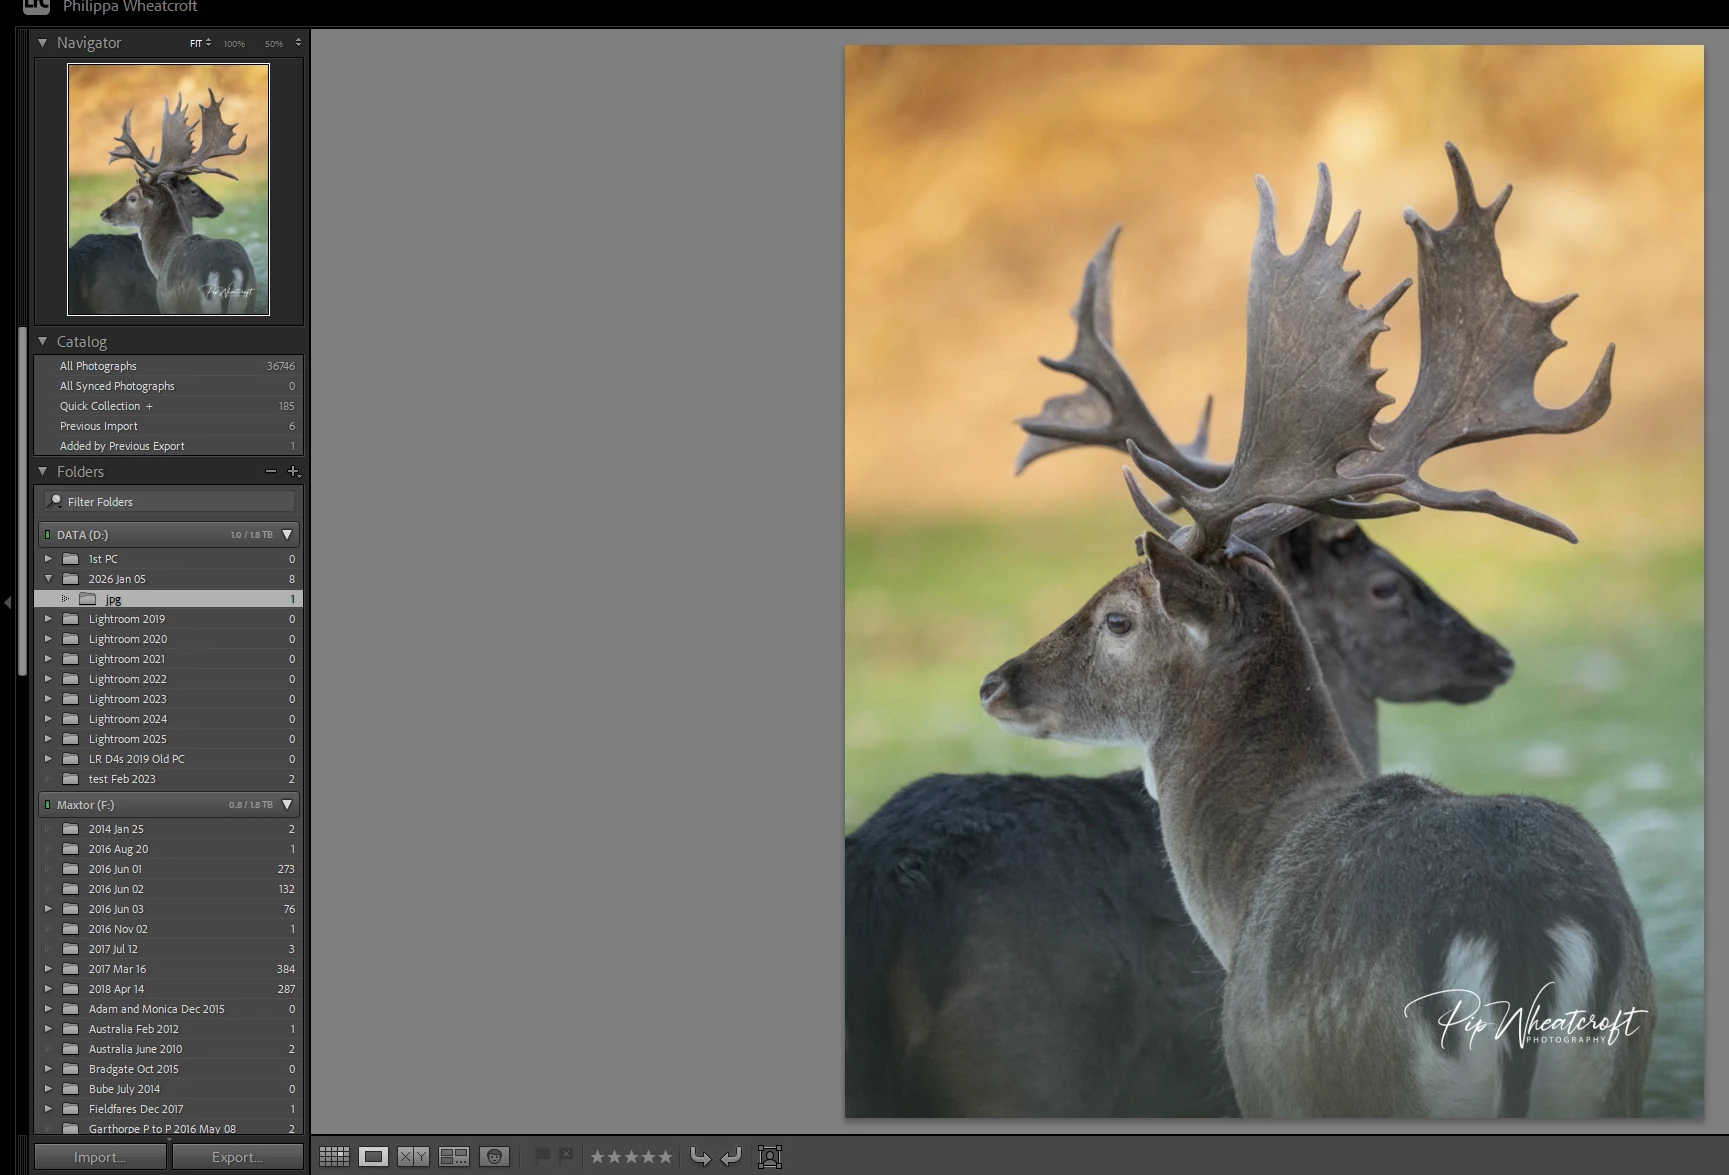Flag photo as pick
Viewport: 1729px width, 1175px height.
(542, 1156)
